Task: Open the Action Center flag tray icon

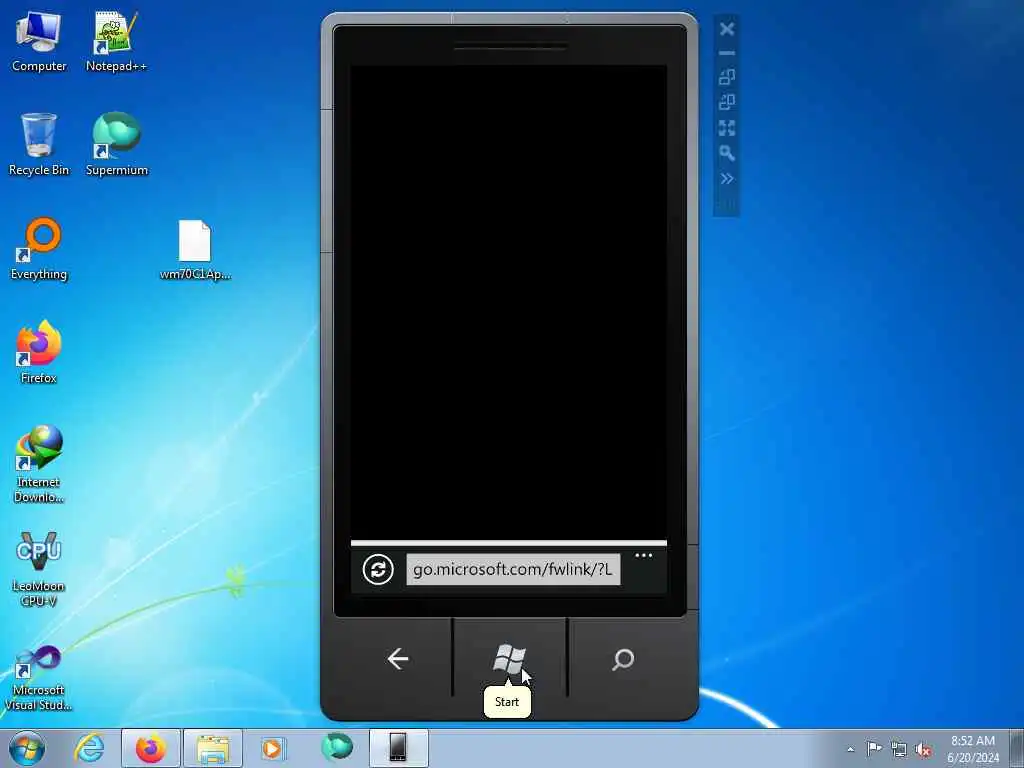Action: 874,748
